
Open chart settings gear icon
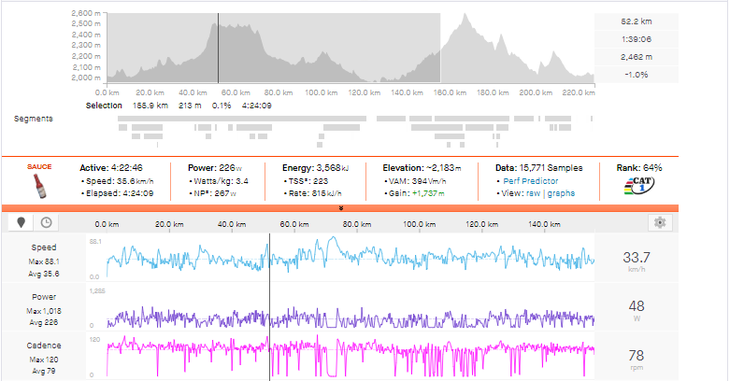coord(660,223)
